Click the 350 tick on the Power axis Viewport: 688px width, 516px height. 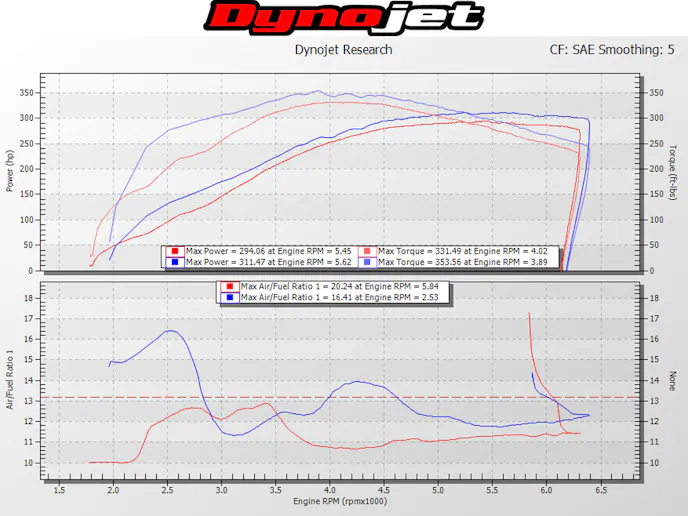(28, 93)
